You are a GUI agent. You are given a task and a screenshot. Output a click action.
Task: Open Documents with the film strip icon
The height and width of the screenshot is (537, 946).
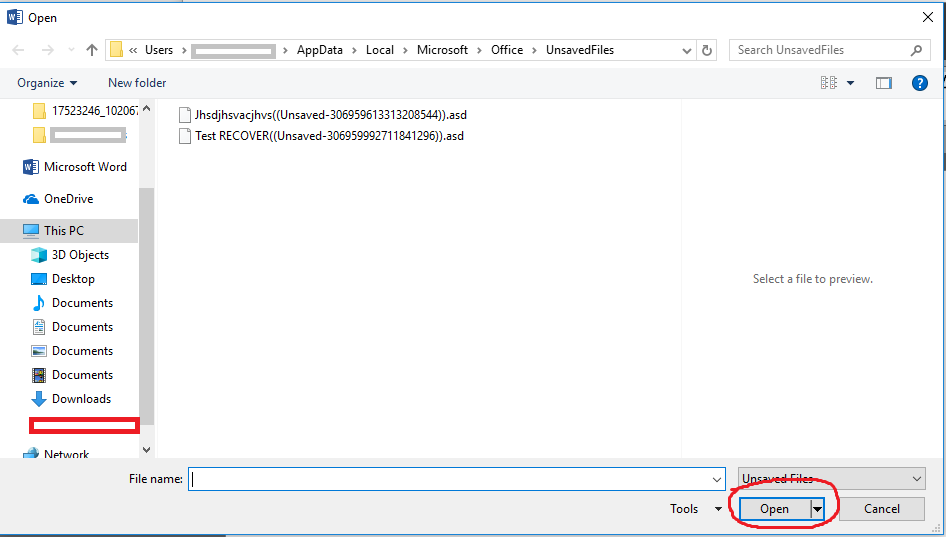point(72,375)
